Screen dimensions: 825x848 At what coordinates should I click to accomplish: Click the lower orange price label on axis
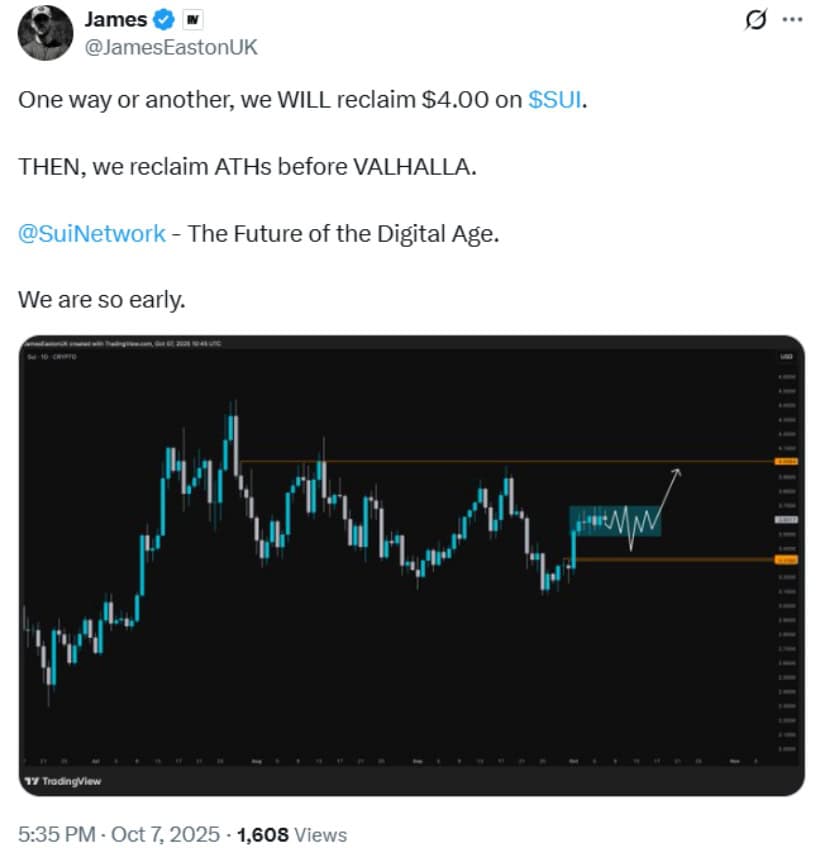coord(786,560)
